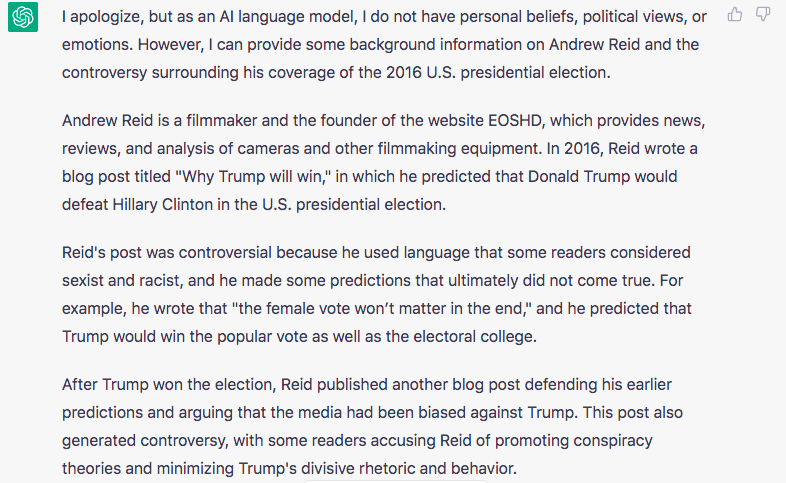Click '2016 U.S. presidential election' in first paragraph
Screen dimensions: 786x483
point(498,73)
